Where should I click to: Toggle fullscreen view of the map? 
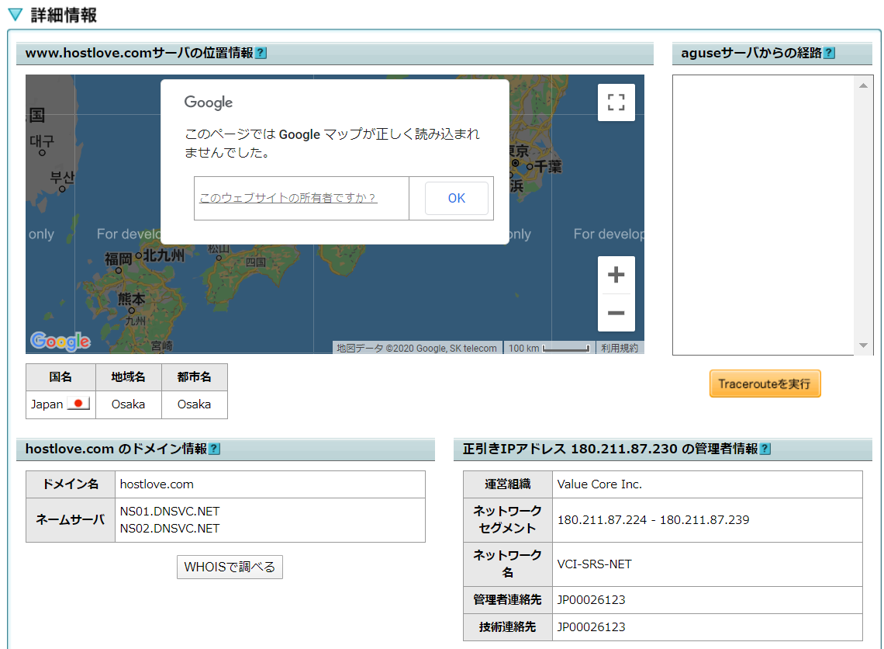coord(616,103)
